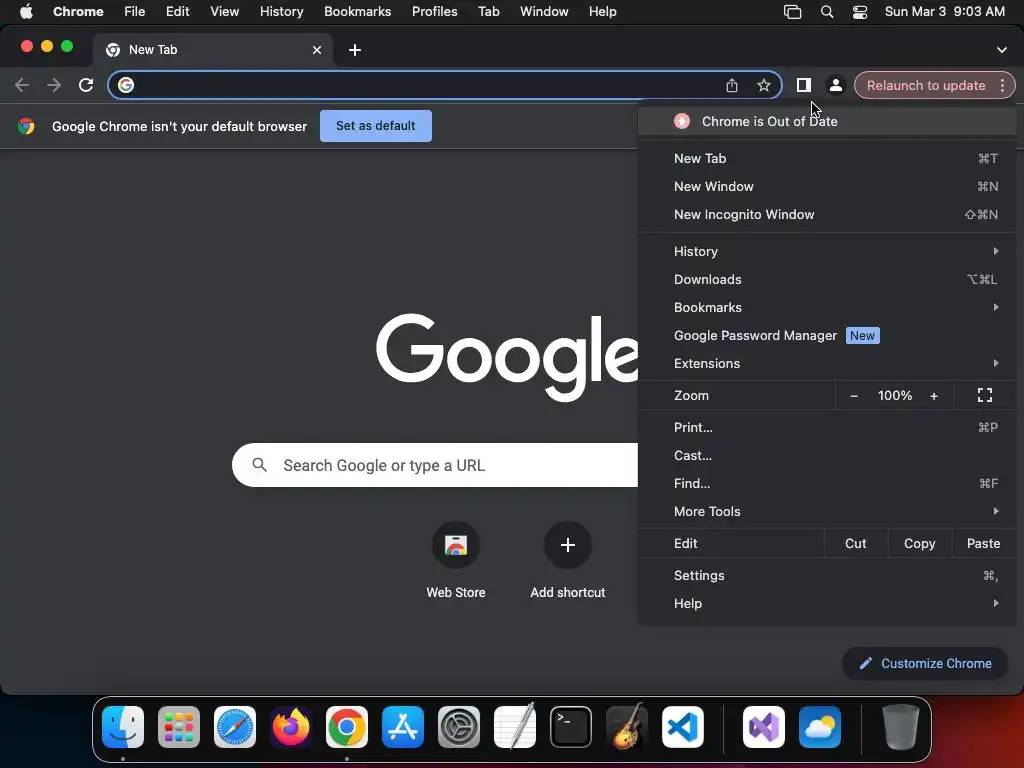Viewport: 1024px width, 768px height.
Task: Open the side panel icon
Action: [803, 85]
